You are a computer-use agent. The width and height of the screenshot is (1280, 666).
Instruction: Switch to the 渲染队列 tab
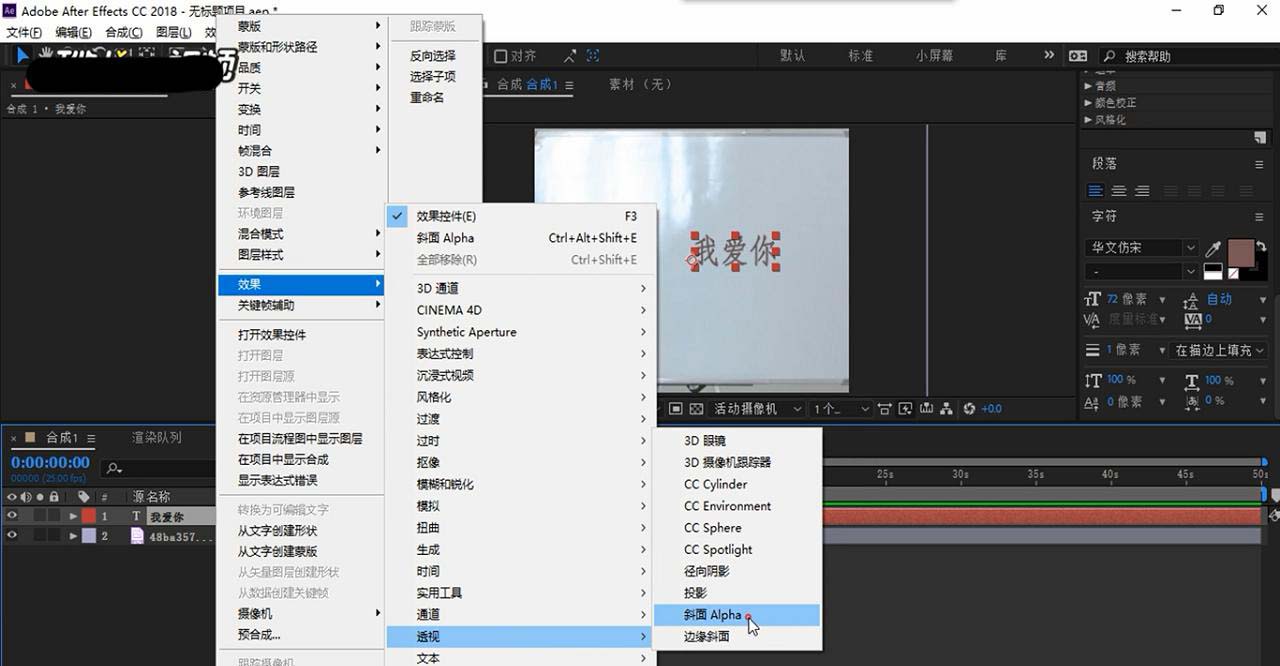(x=156, y=439)
